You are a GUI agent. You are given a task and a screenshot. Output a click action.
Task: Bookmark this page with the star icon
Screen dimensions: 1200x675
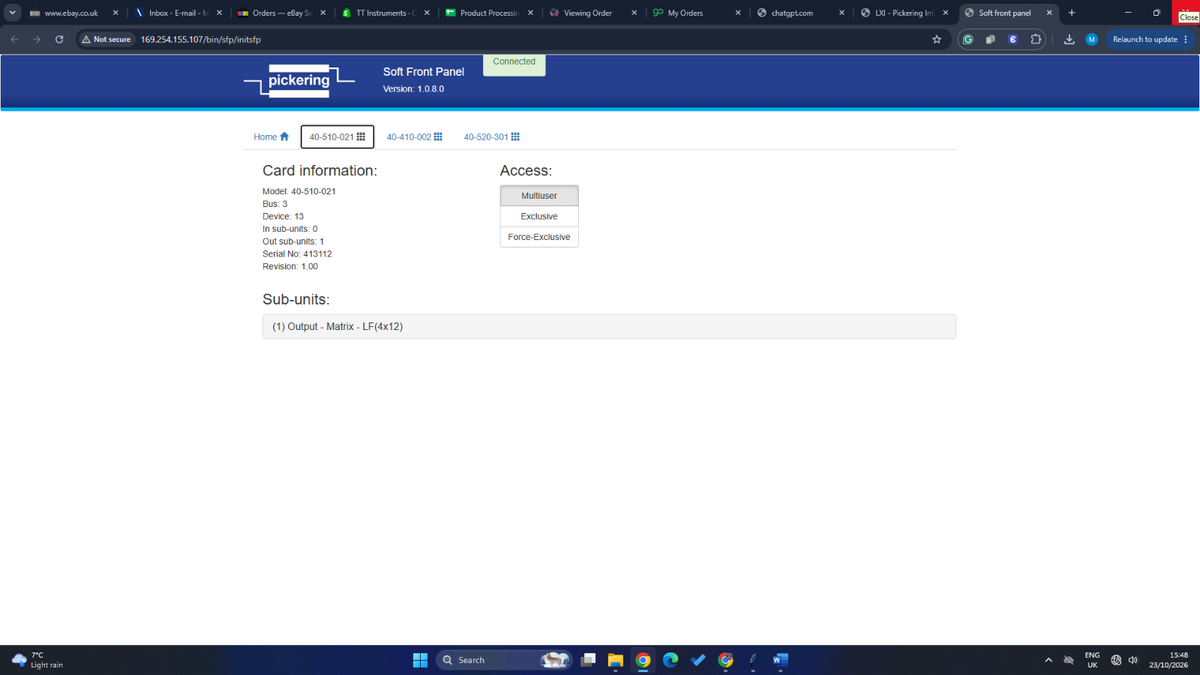936,40
